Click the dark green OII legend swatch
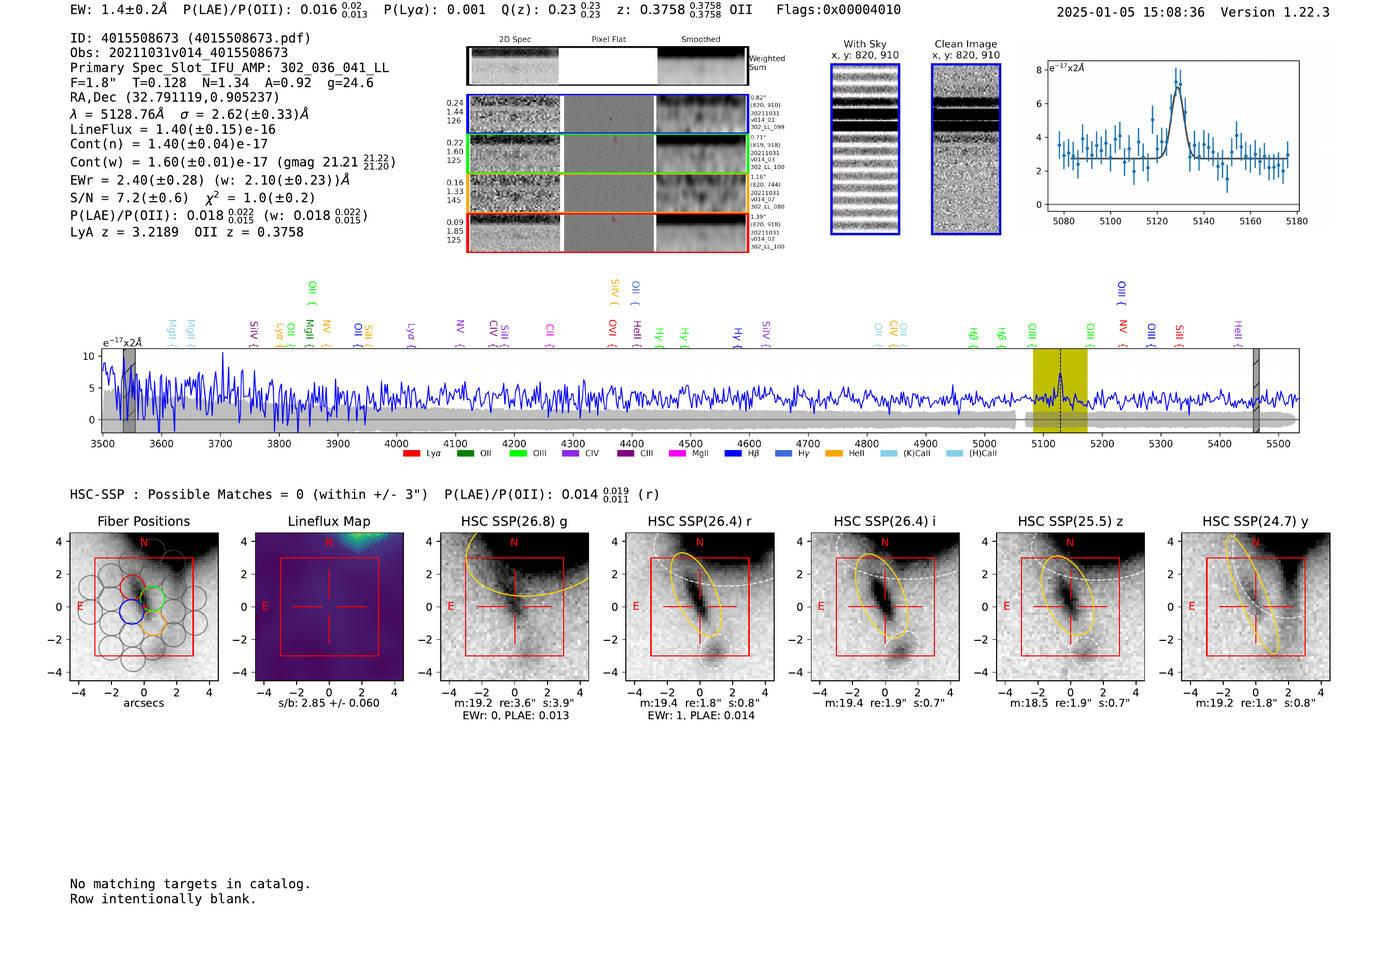This screenshot has height=953, width=1400. pos(465,454)
